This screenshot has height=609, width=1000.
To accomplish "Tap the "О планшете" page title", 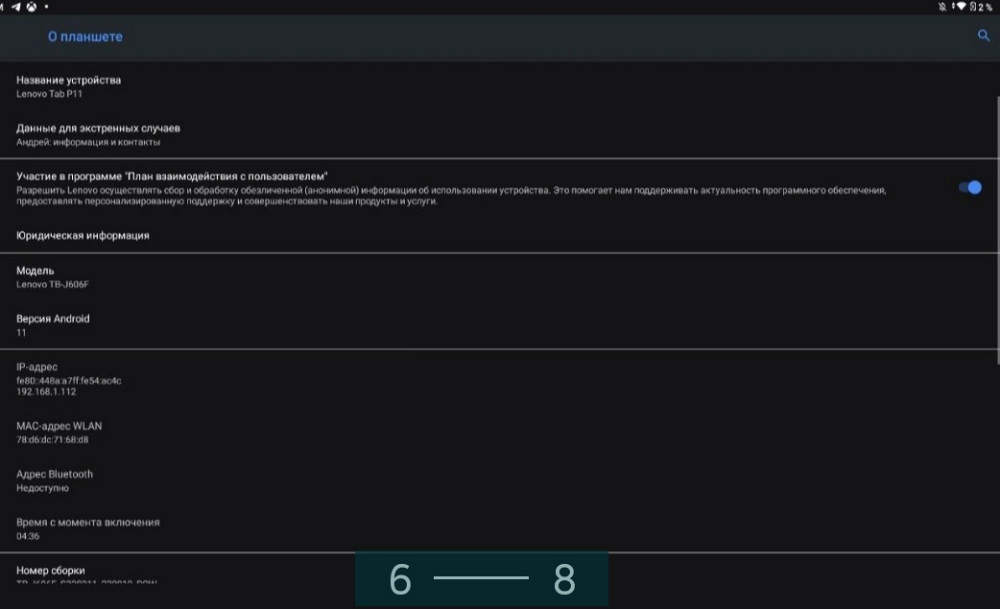I will [x=85, y=37].
